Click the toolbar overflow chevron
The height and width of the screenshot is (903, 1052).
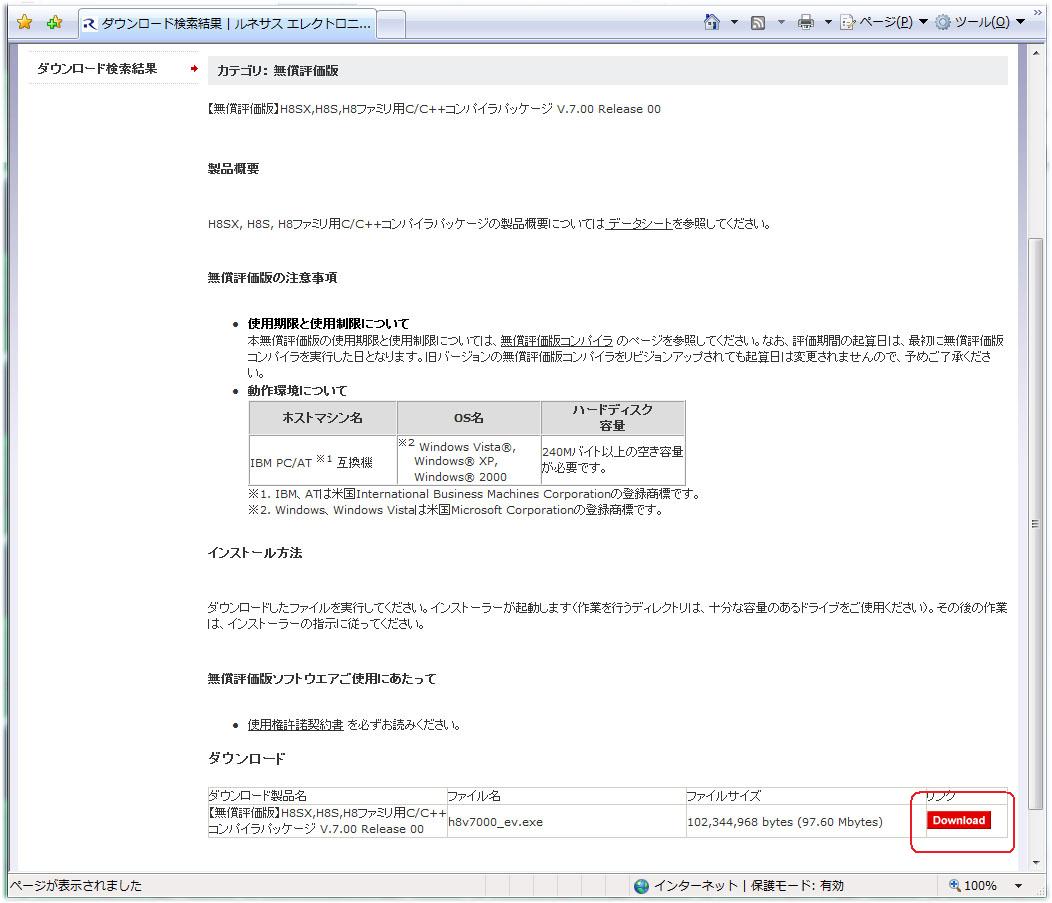(x=1037, y=14)
